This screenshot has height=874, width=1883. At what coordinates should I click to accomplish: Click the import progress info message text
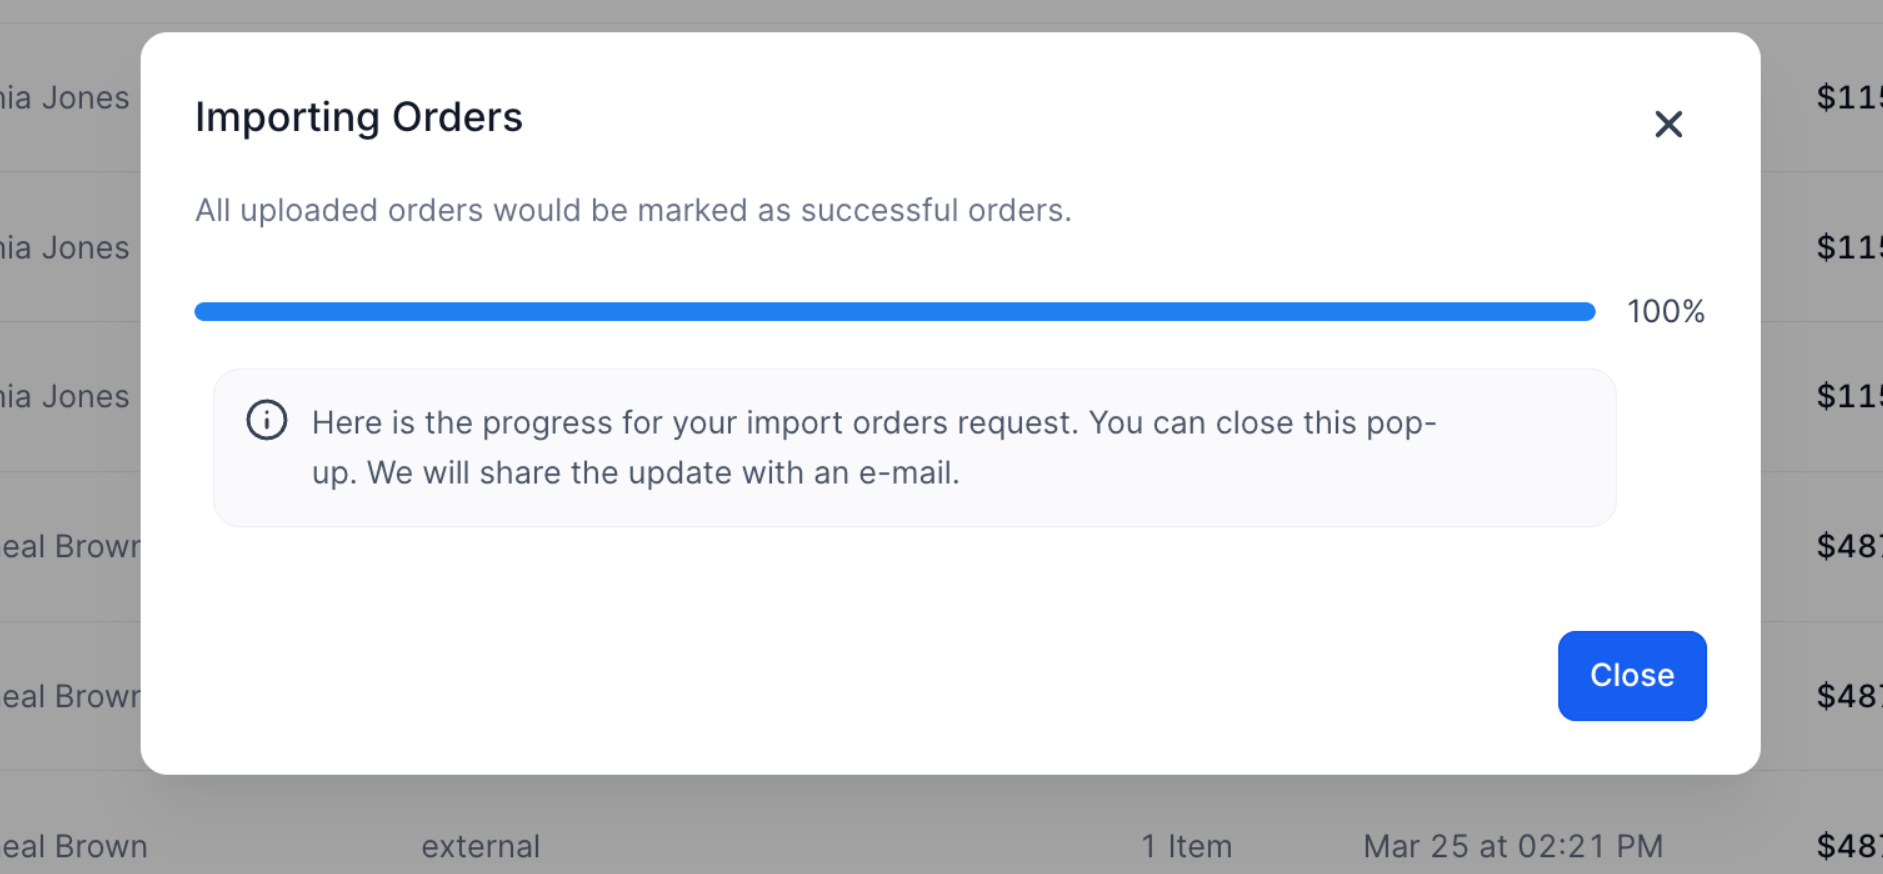[x=873, y=447]
